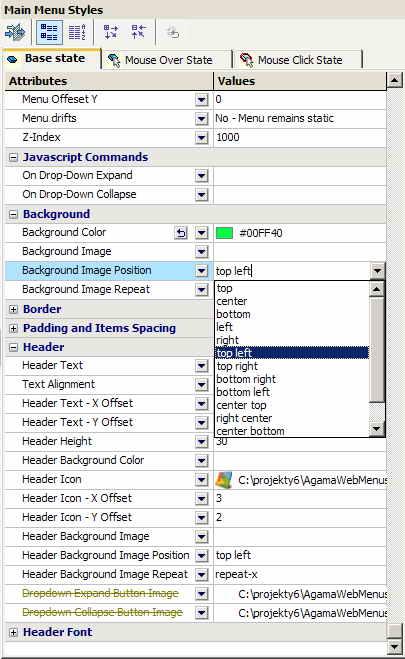Image resolution: width=405 pixels, height=659 pixels.
Task: Expand the Header Font section
Action: point(13,633)
